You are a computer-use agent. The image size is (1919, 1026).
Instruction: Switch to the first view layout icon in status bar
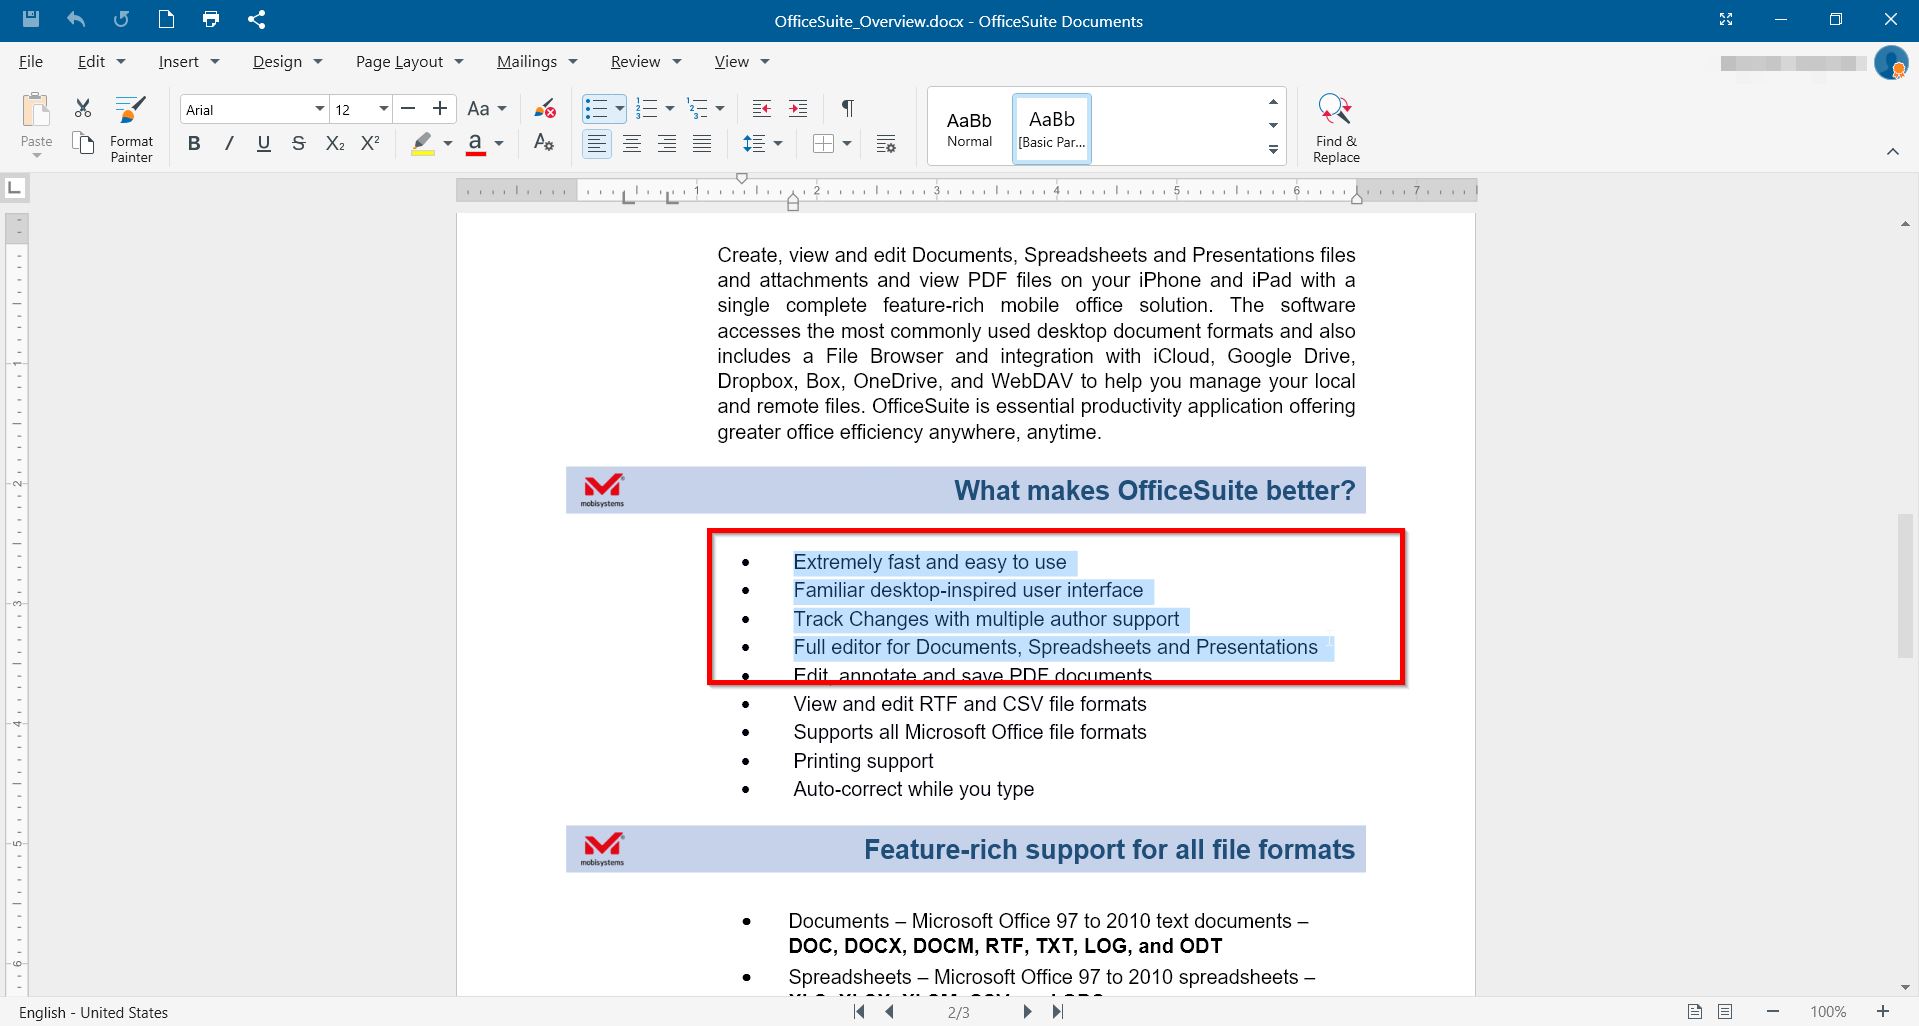[1695, 1012]
